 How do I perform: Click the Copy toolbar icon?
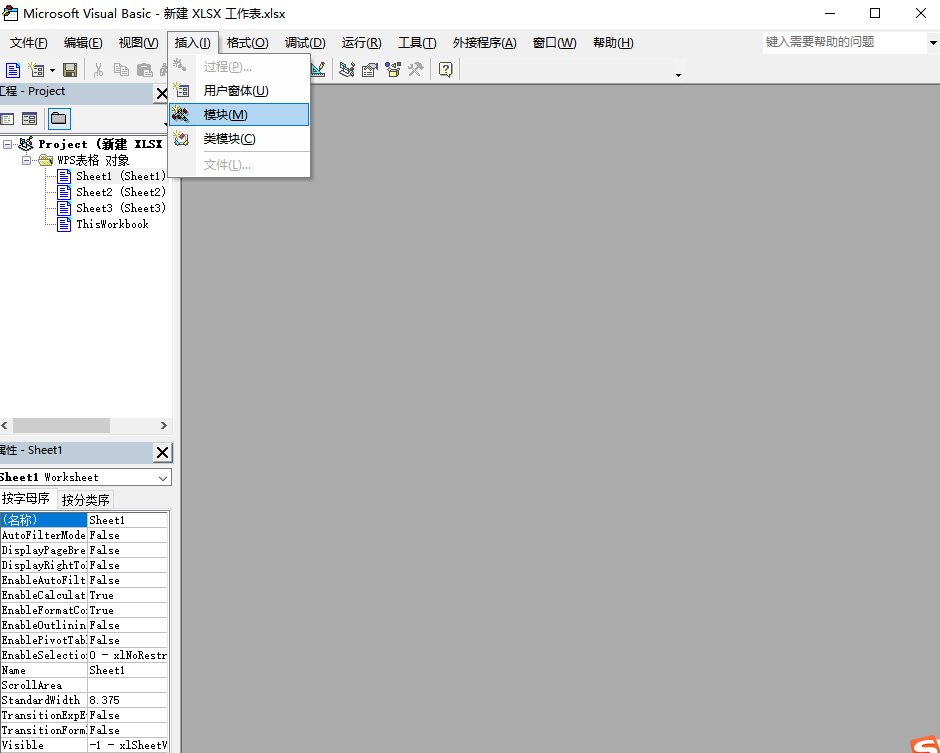pos(121,70)
